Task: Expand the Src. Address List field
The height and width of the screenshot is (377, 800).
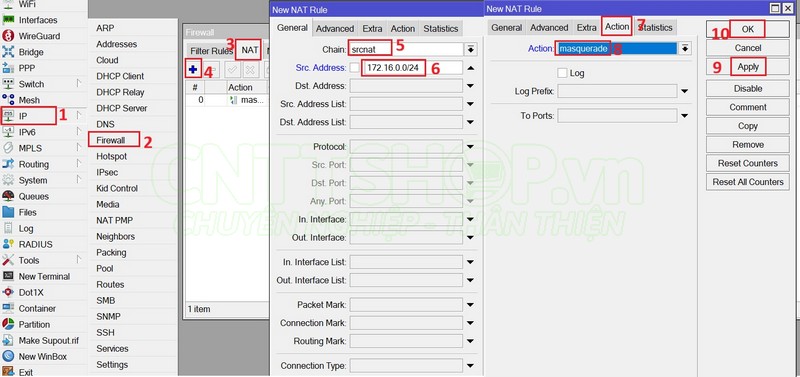Action: tap(470, 104)
